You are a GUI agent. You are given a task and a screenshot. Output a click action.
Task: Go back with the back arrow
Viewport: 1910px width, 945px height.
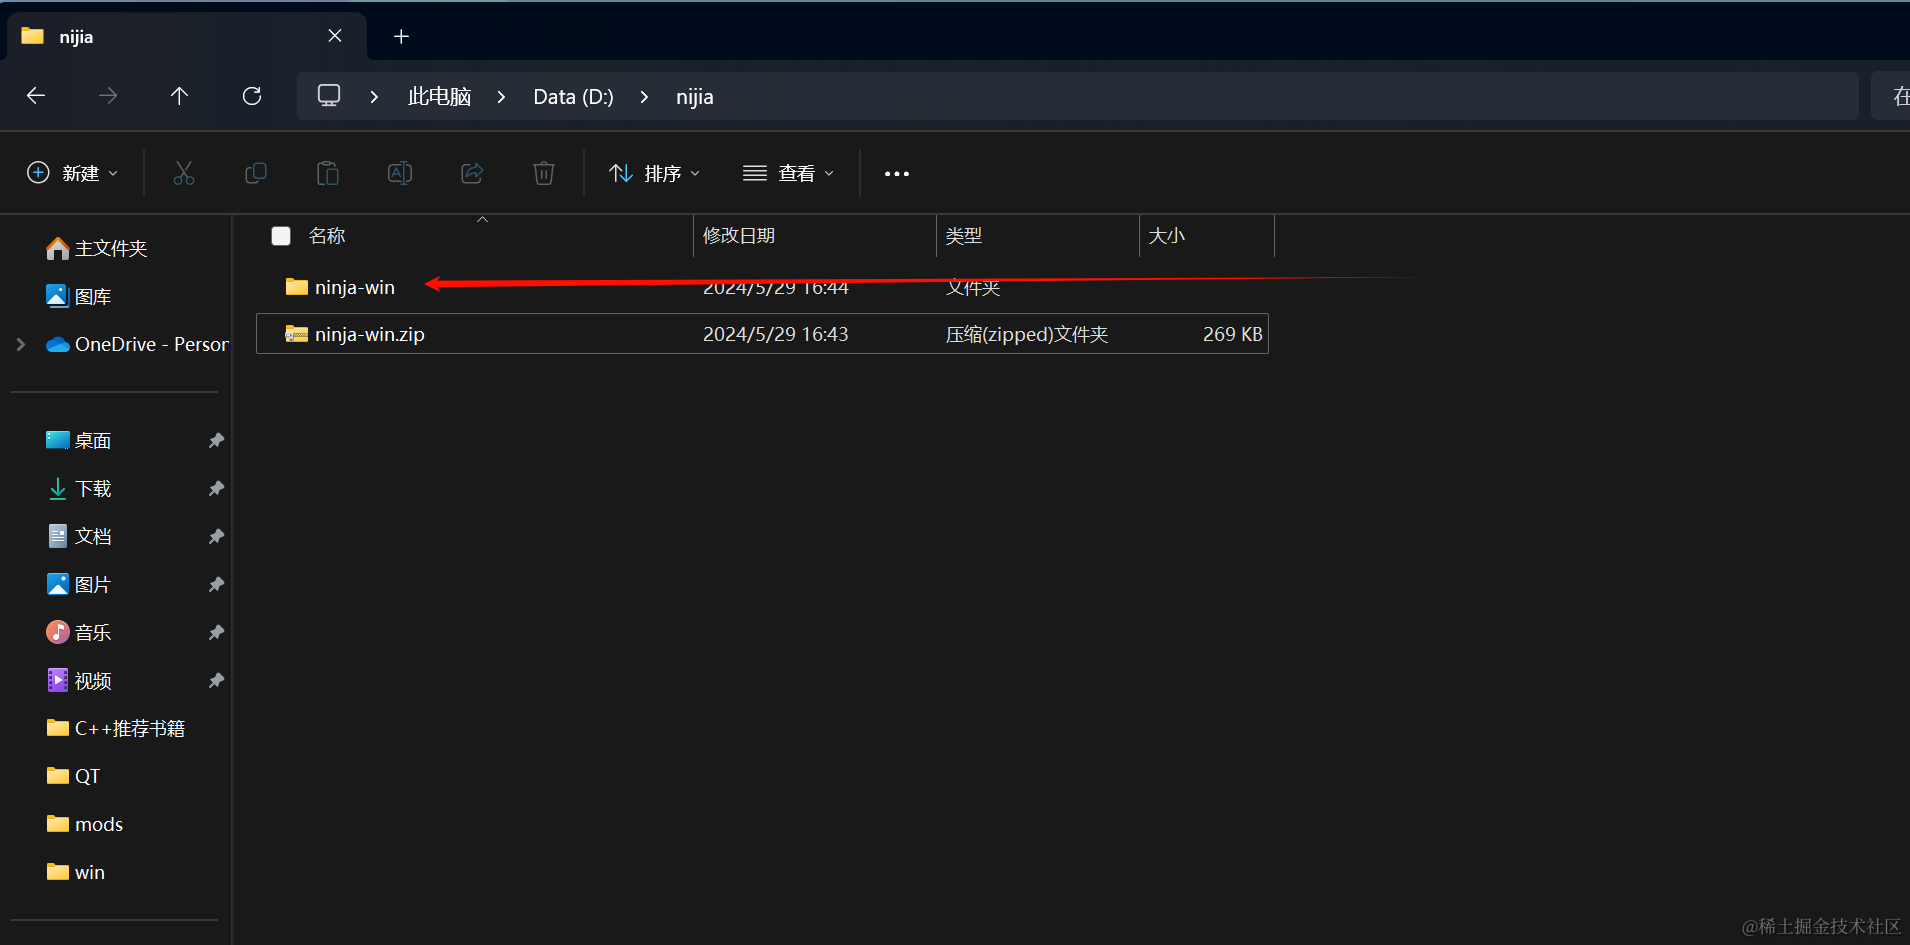(x=36, y=96)
